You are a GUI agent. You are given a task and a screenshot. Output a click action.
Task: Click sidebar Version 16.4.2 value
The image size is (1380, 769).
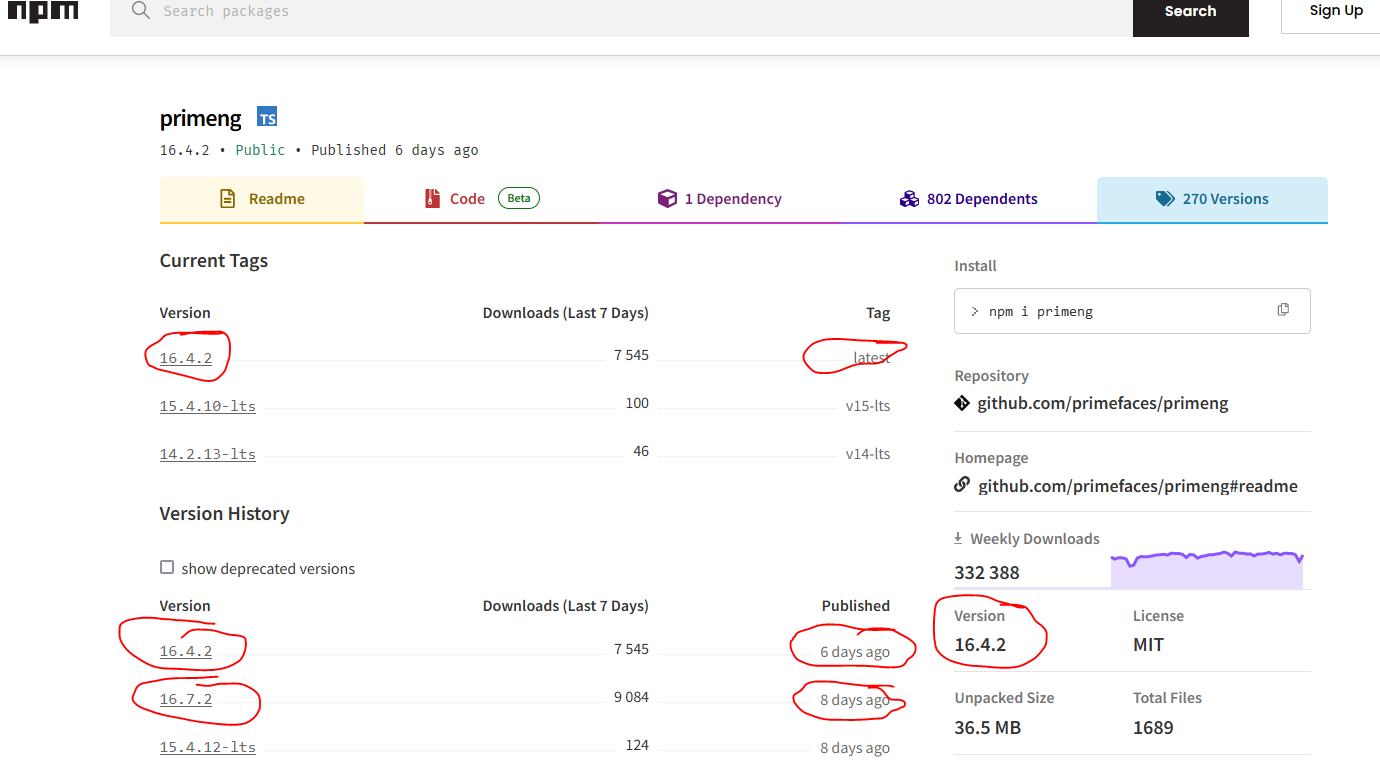pyautogui.click(x=980, y=645)
